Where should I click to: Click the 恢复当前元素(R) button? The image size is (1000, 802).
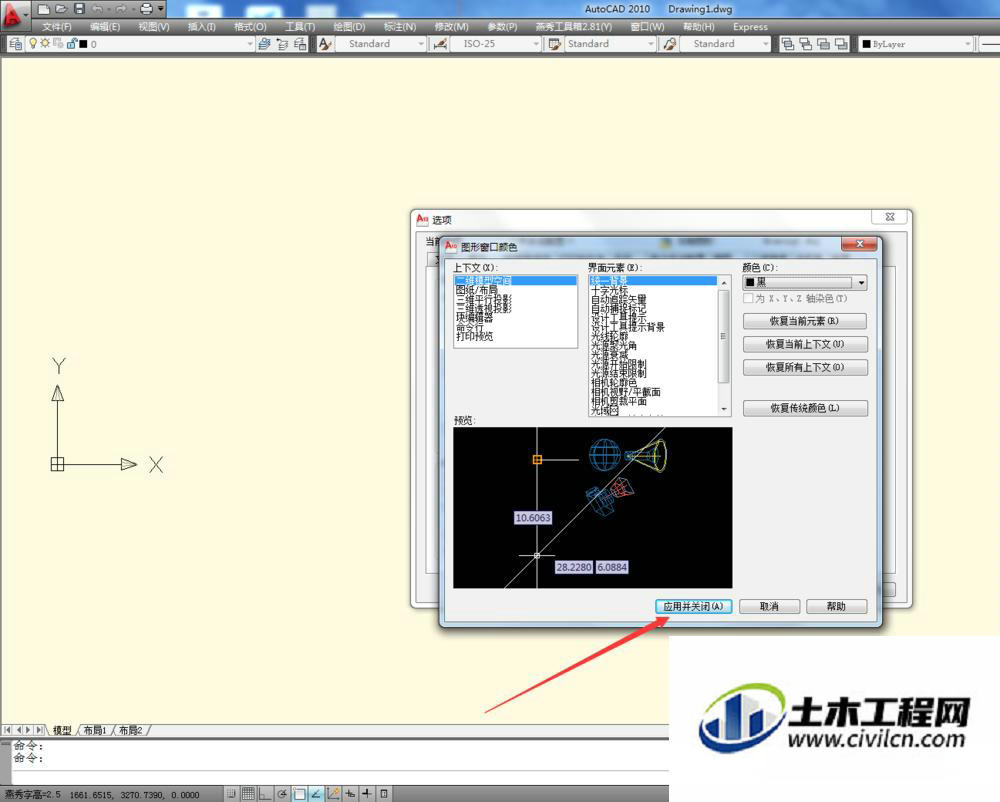(805, 321)
